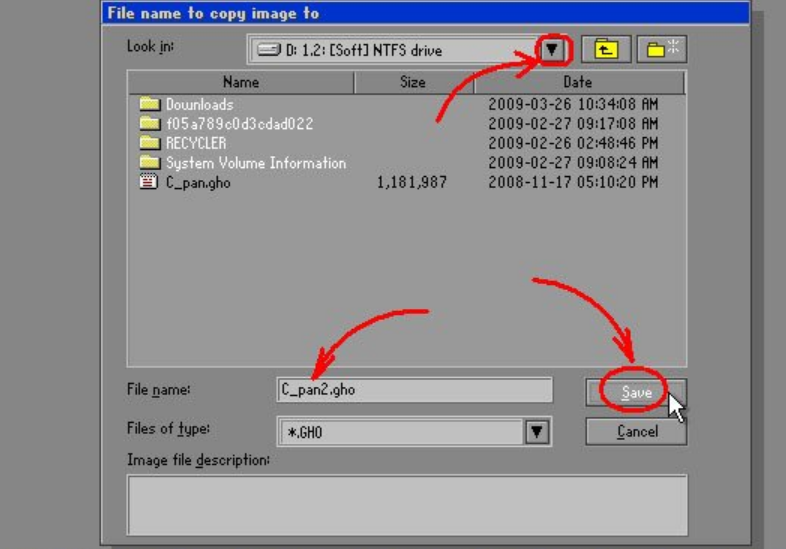
Task: Click the Create New Folder icon
Action: (663, 49)
